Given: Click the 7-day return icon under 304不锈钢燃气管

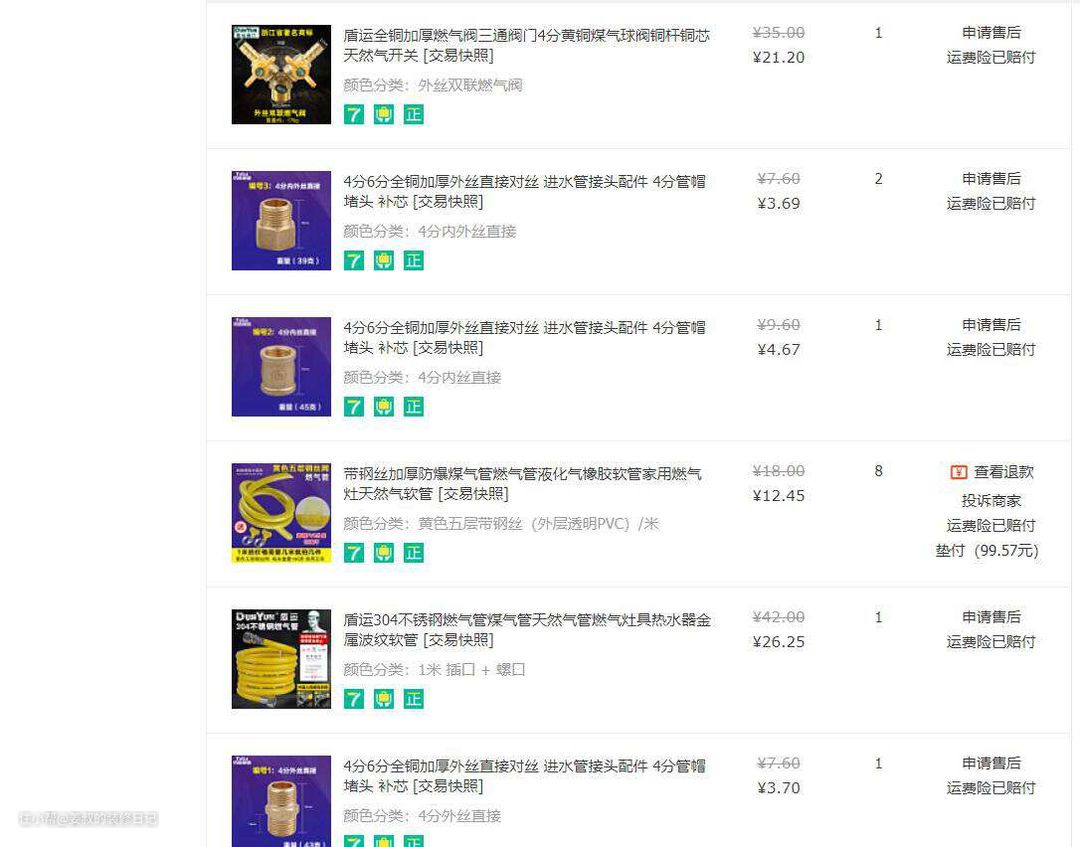Looking at the screenshot, I should click(354, 699).
